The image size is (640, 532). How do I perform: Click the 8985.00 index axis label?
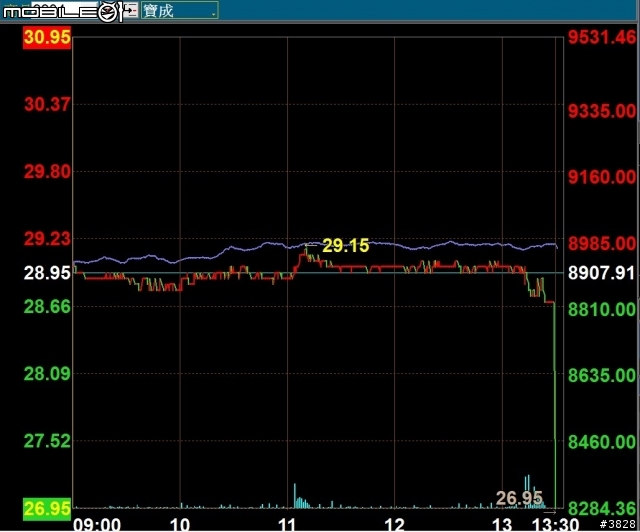pyautogui.click(x=602, y=244)
